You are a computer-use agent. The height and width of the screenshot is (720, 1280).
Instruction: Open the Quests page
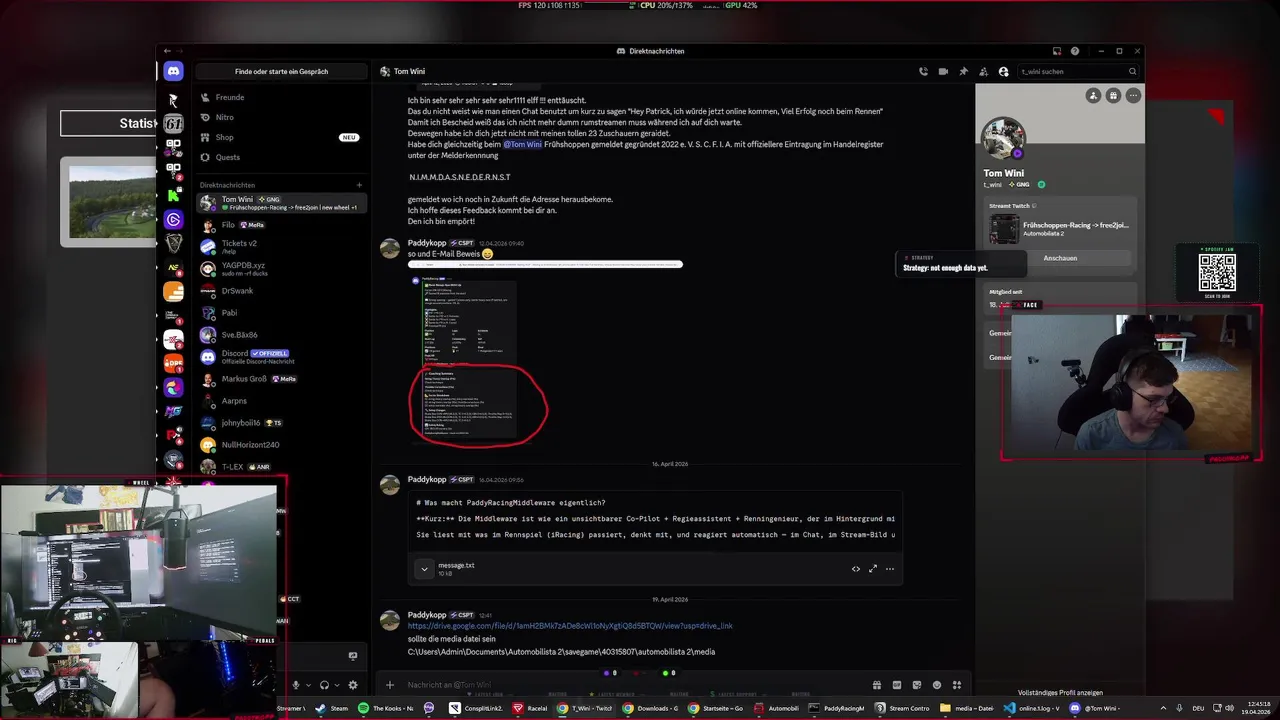click(281, 157)
